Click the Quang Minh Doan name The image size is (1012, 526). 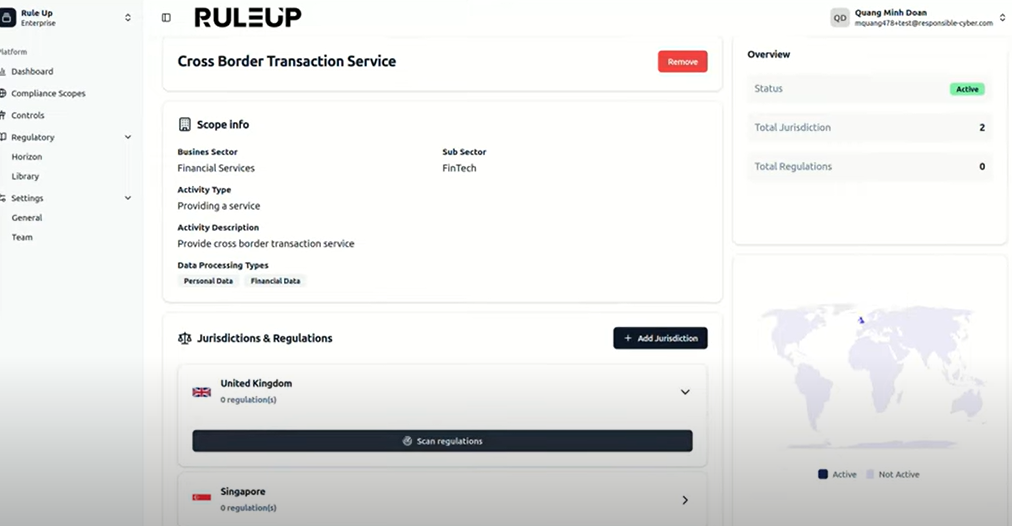(891, 12)
